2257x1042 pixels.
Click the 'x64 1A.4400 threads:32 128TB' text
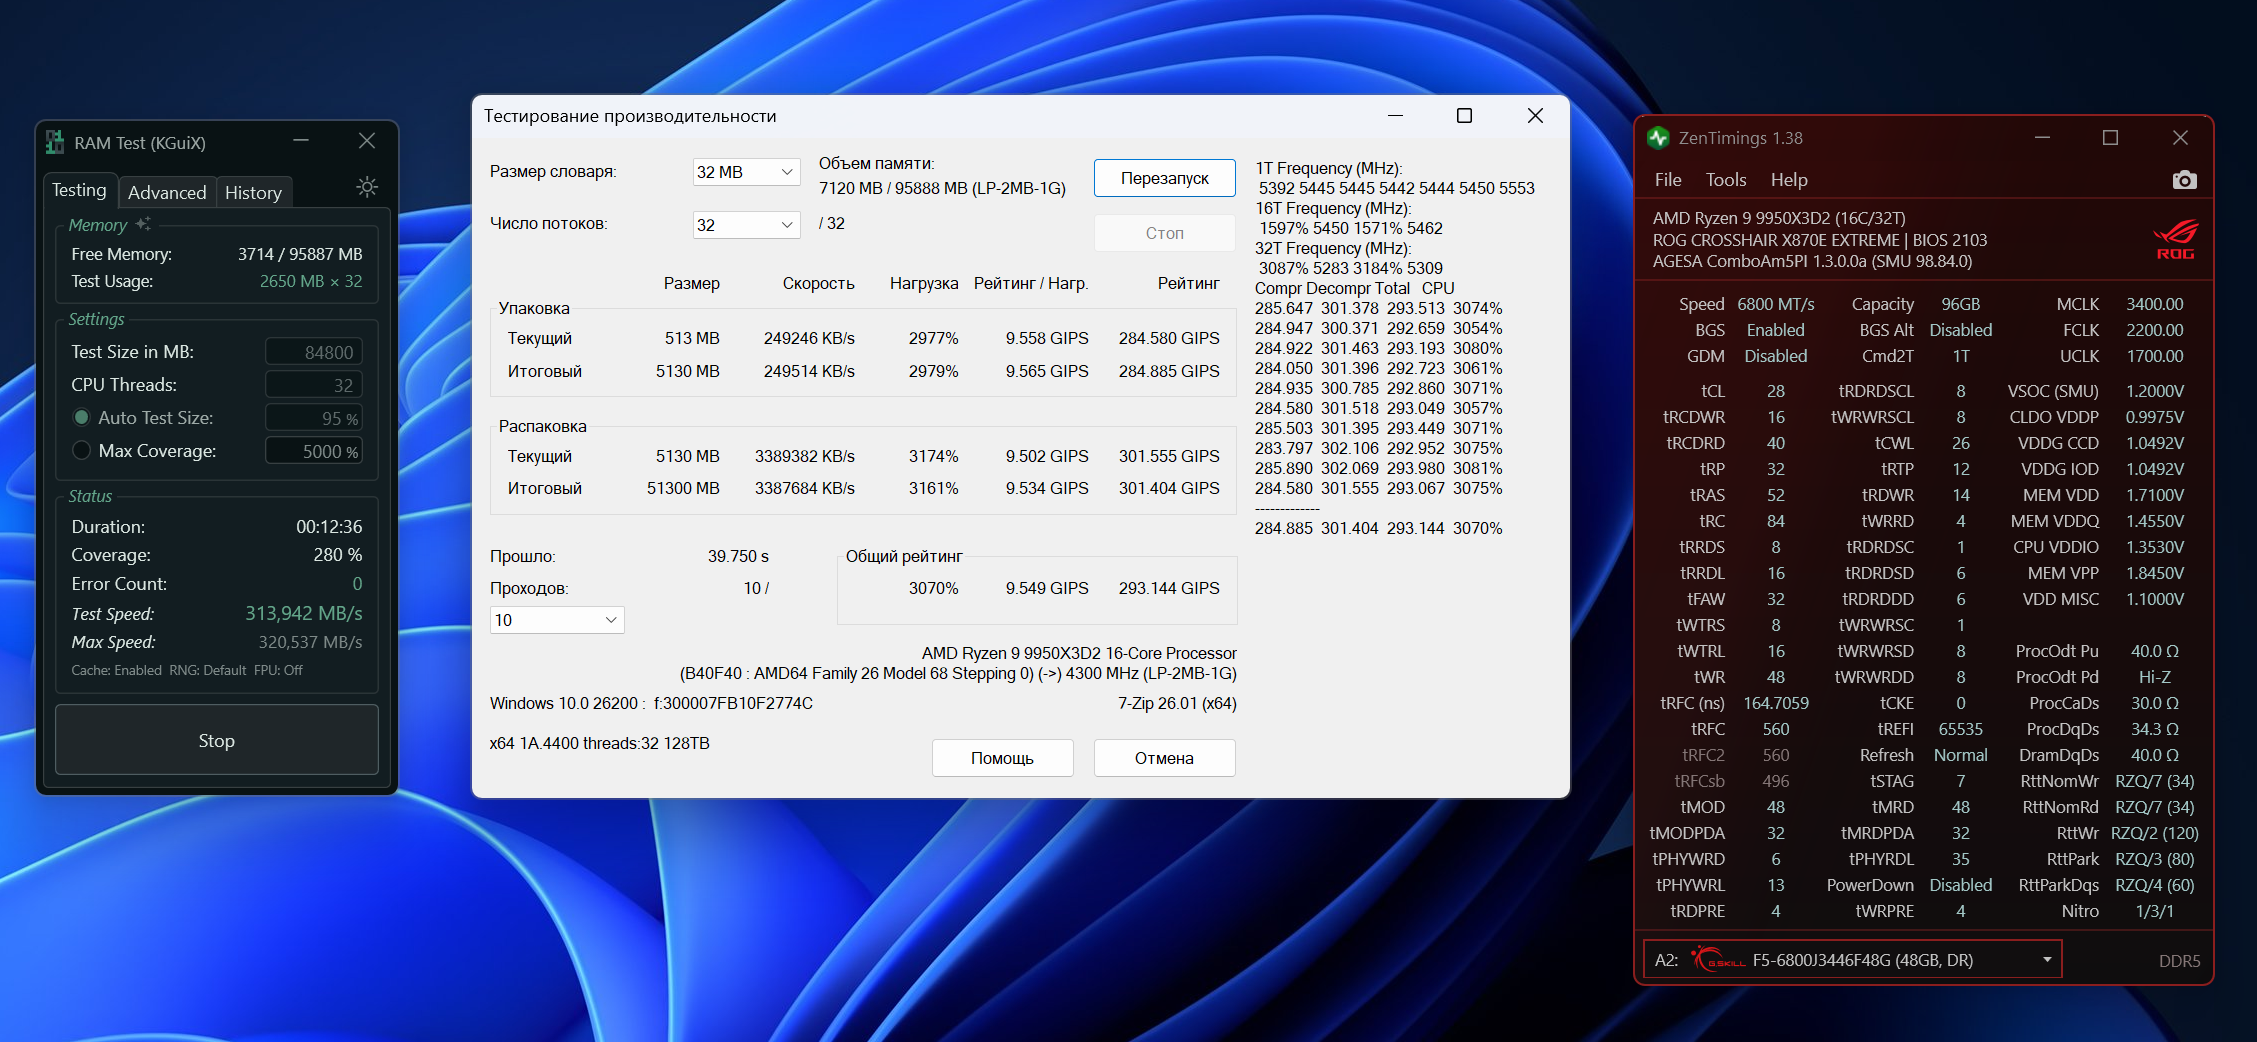599,743
